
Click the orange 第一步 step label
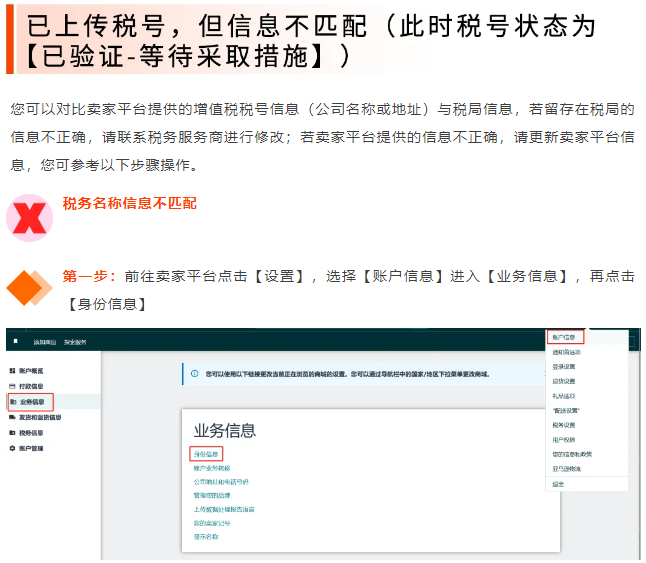(x=89, y=276)
